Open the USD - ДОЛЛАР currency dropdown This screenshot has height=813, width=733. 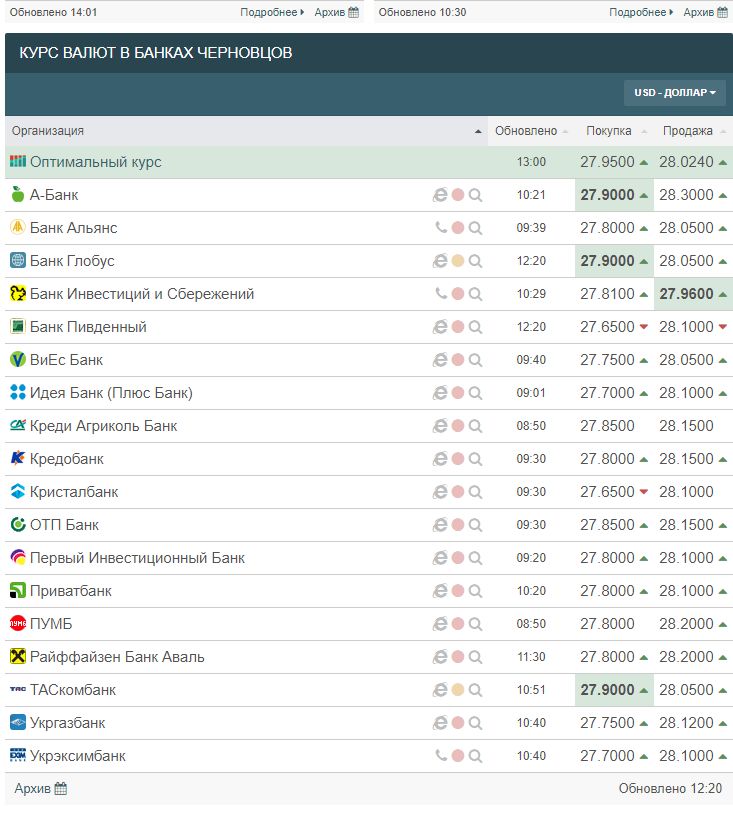point(675,93)
